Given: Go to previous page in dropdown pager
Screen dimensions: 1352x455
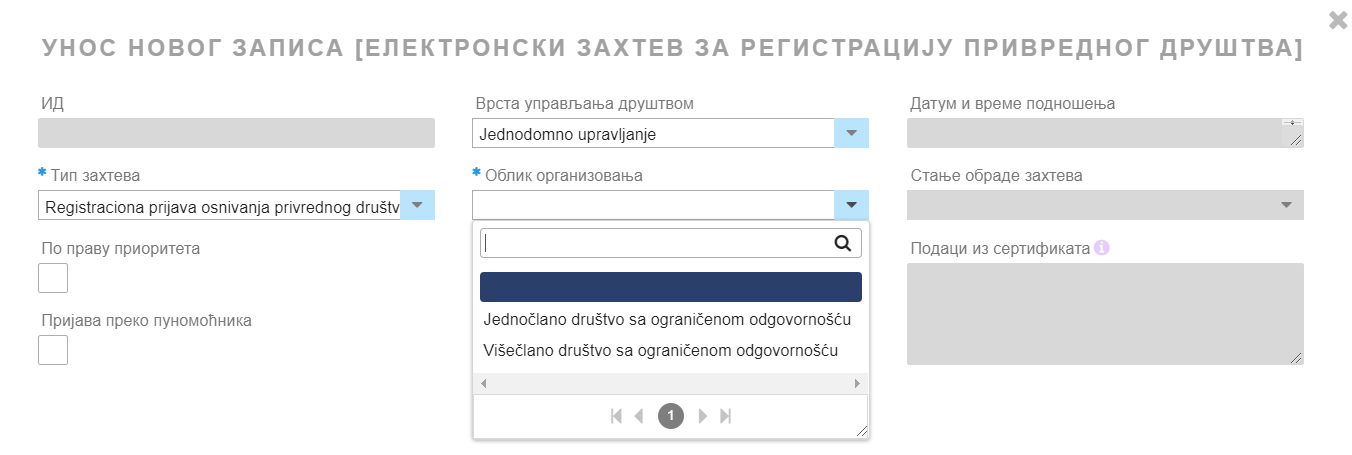Looking at the screenshot, I should (x=640, y=416).
